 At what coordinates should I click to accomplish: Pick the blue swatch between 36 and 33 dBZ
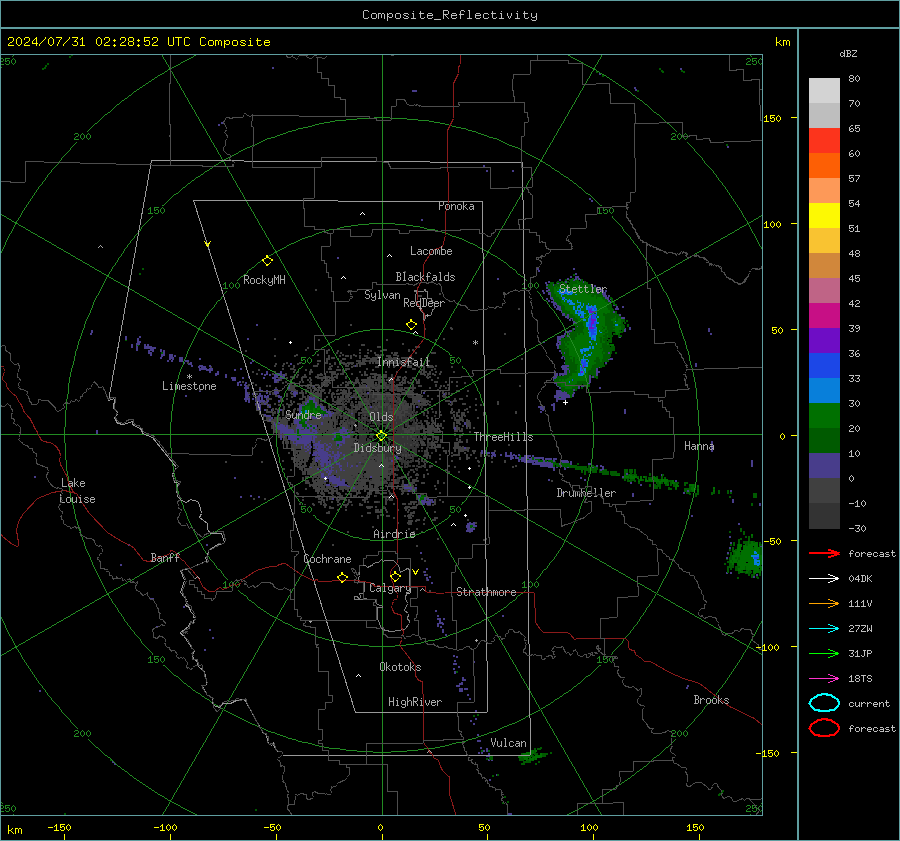pos(824,366)
